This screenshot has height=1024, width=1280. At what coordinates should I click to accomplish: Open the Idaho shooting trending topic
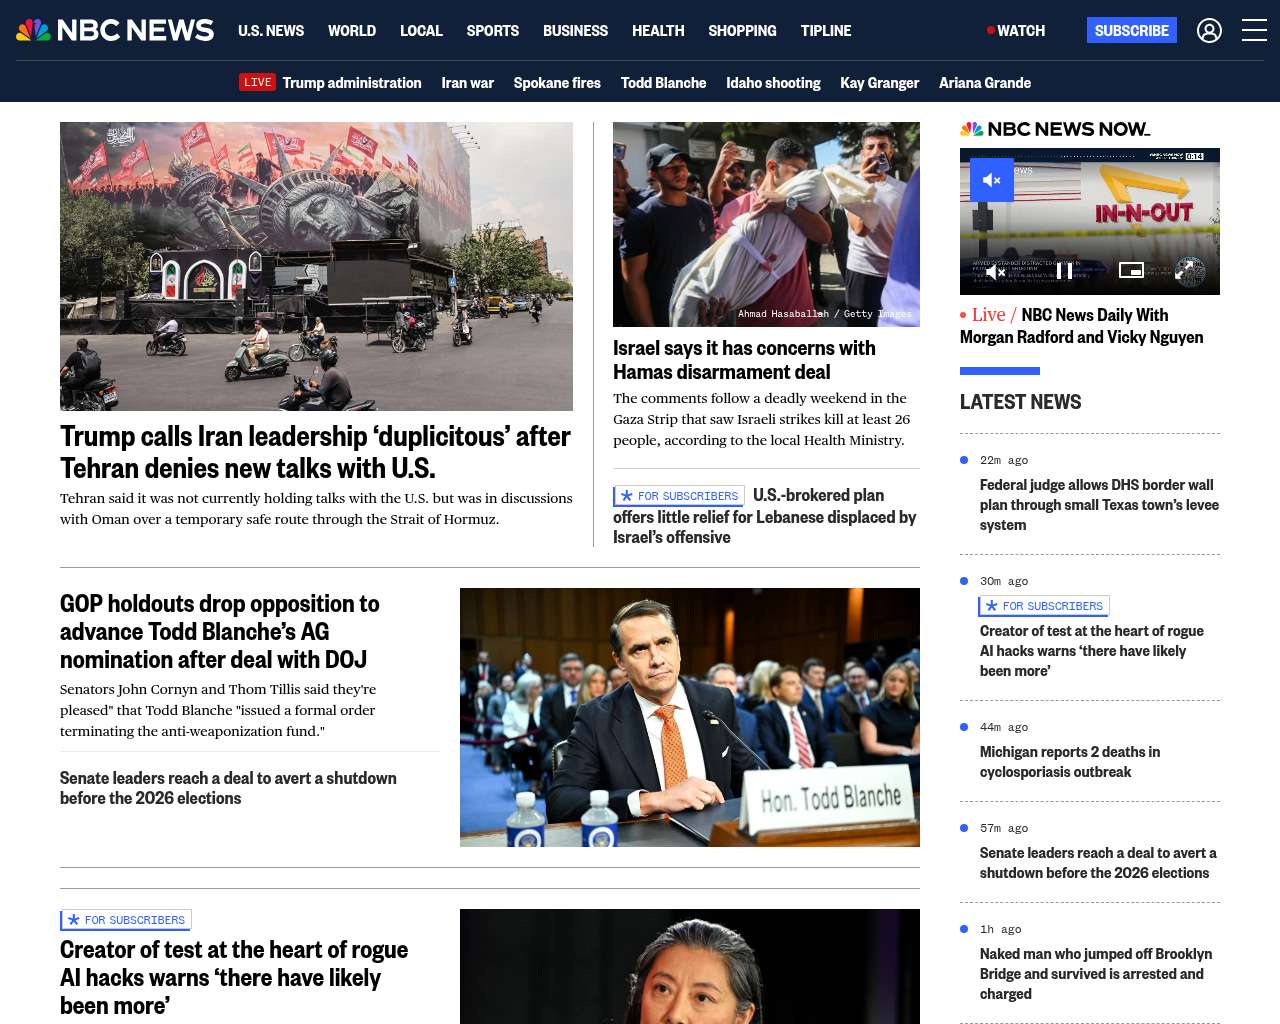point(773,83)
